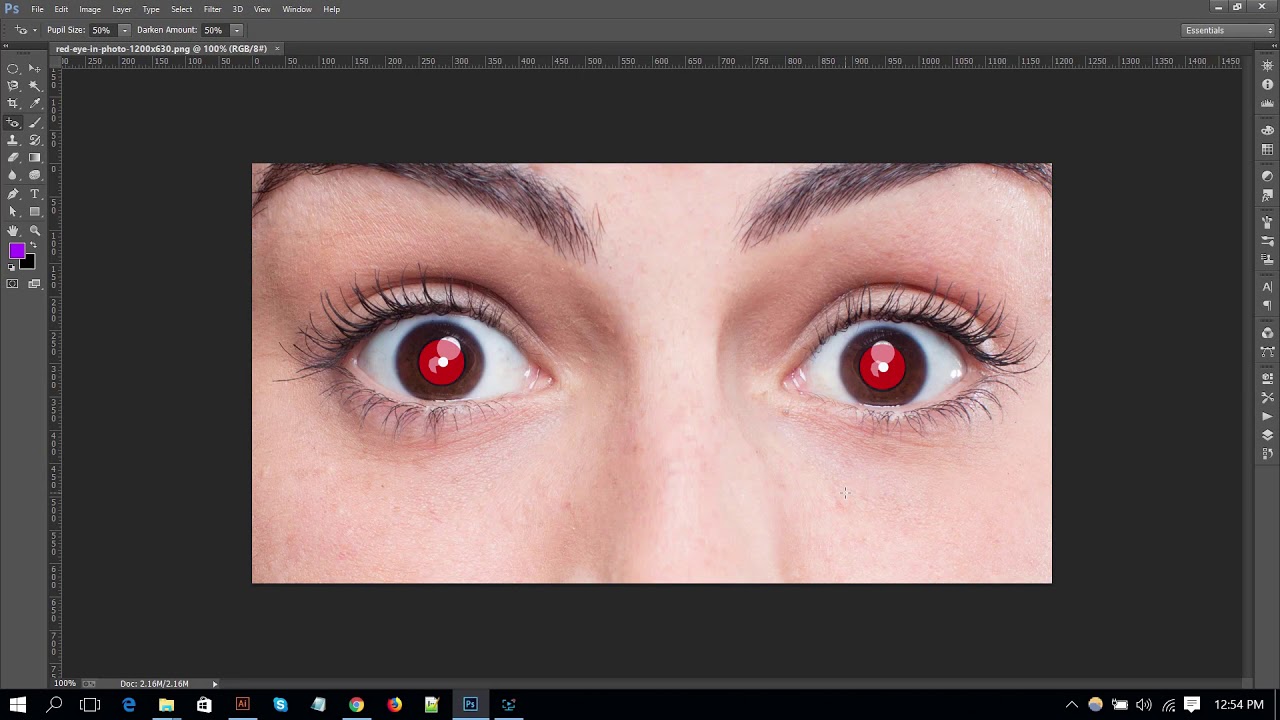Select the Move tool
Viewport: 1280px width, 720px height.
[35, 68]
